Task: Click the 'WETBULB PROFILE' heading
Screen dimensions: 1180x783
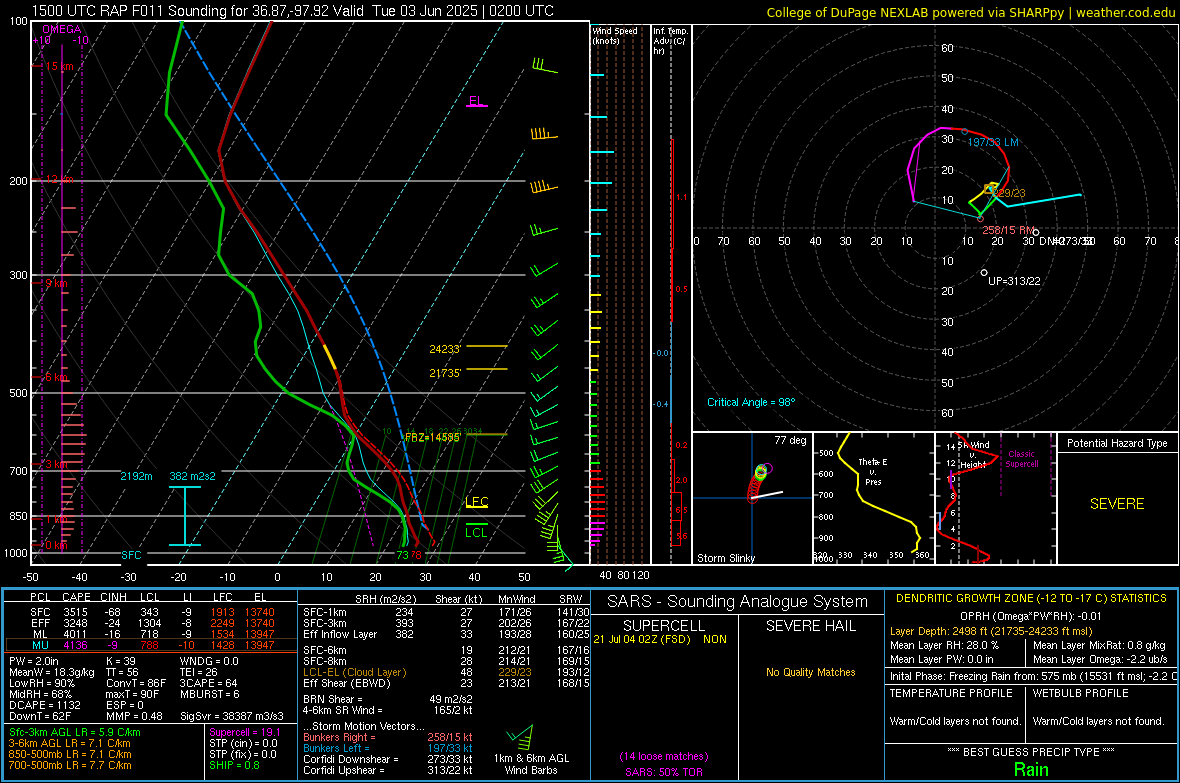Action: (1081, 693)
